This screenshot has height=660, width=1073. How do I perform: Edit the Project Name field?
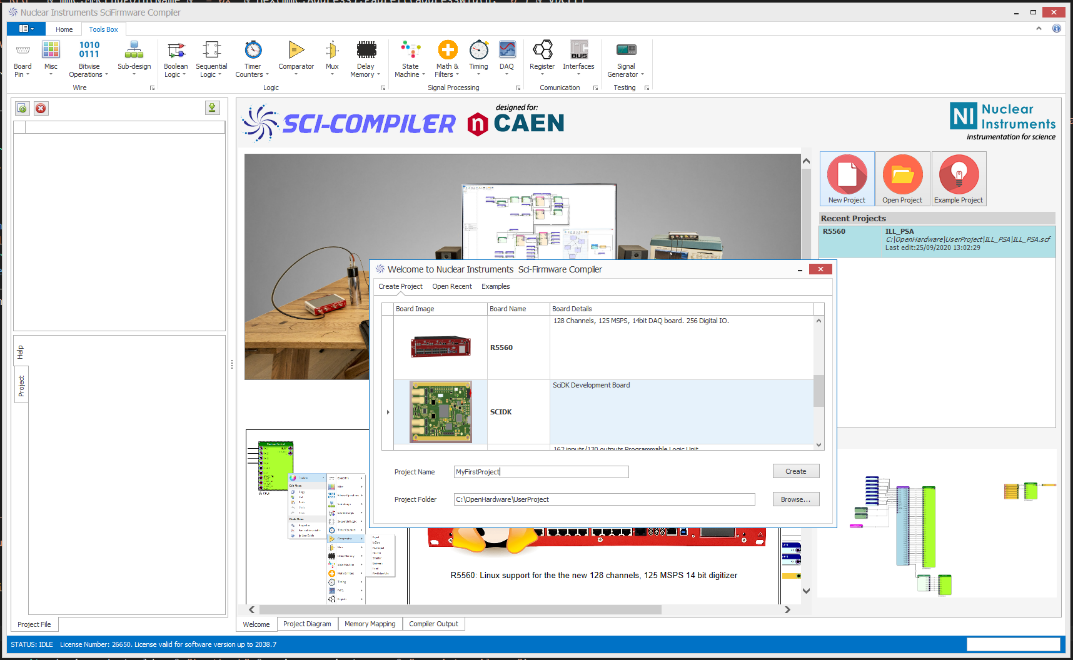[x=541, y=471]
